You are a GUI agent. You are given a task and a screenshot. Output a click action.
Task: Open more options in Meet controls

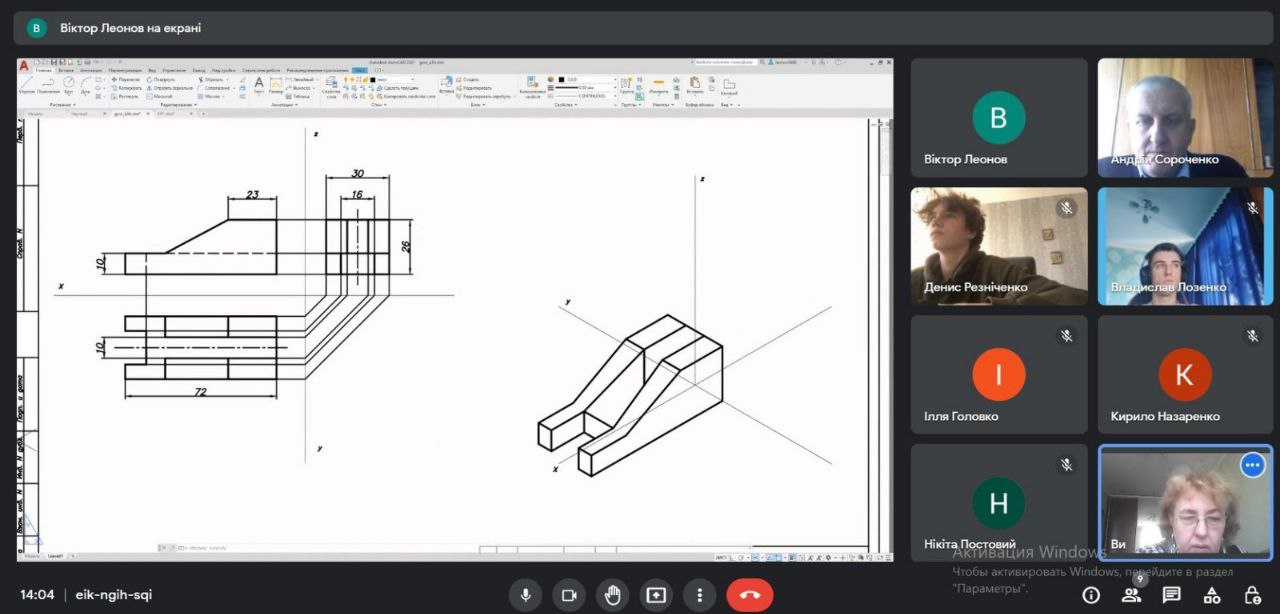tap(700, 595)
